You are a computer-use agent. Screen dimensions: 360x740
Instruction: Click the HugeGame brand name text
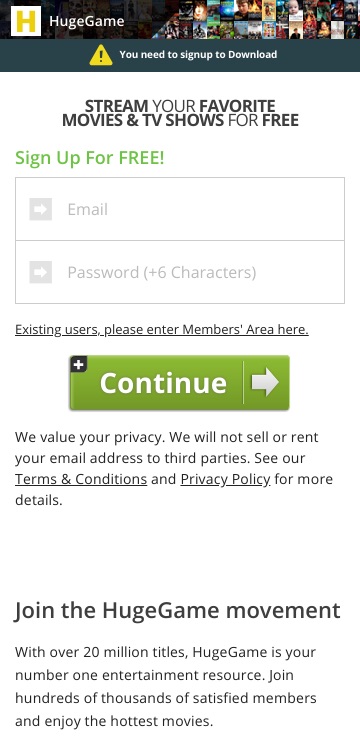pos(87,21)
